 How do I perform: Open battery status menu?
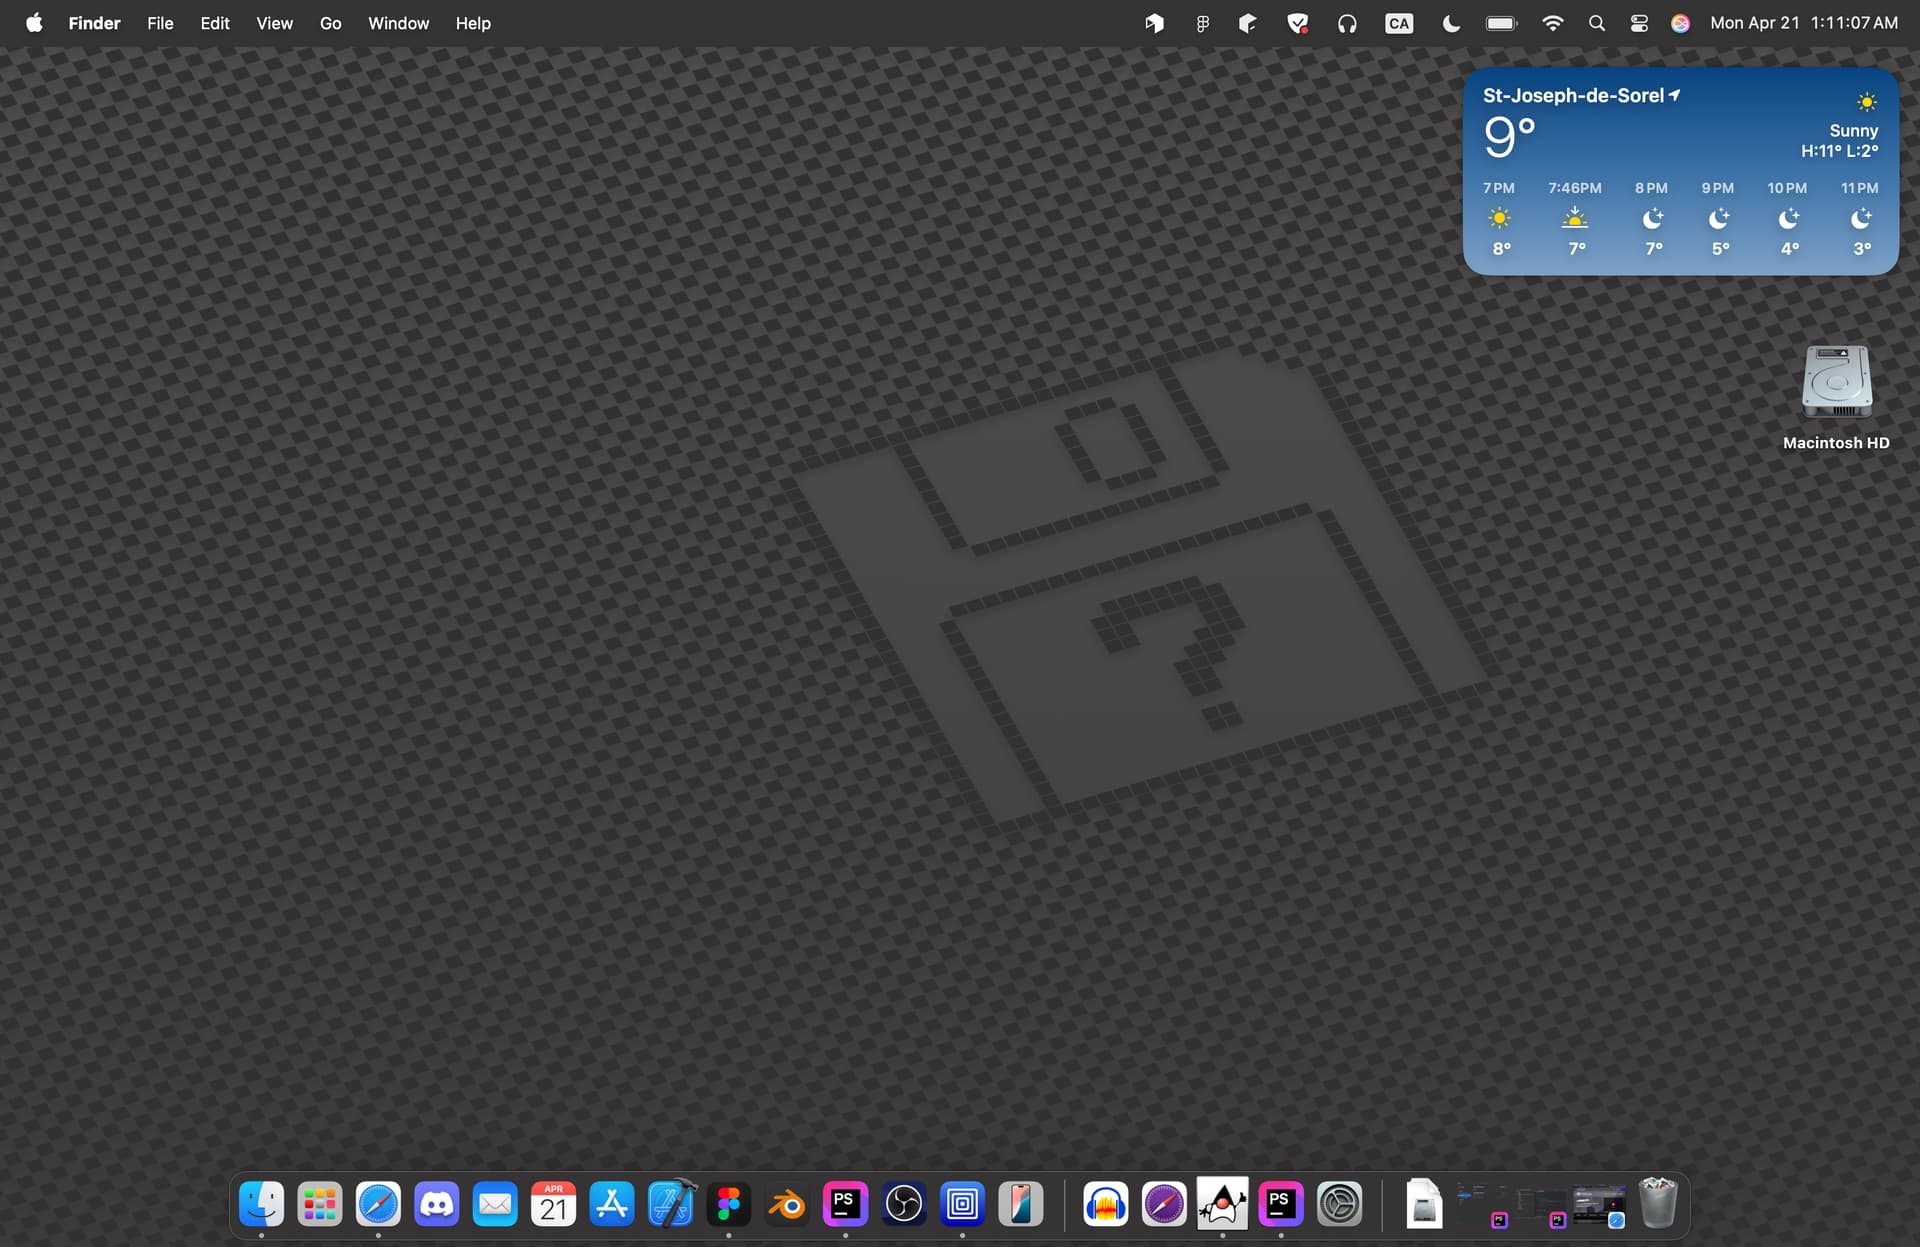pyautogui.click(x=1501, y=23)
